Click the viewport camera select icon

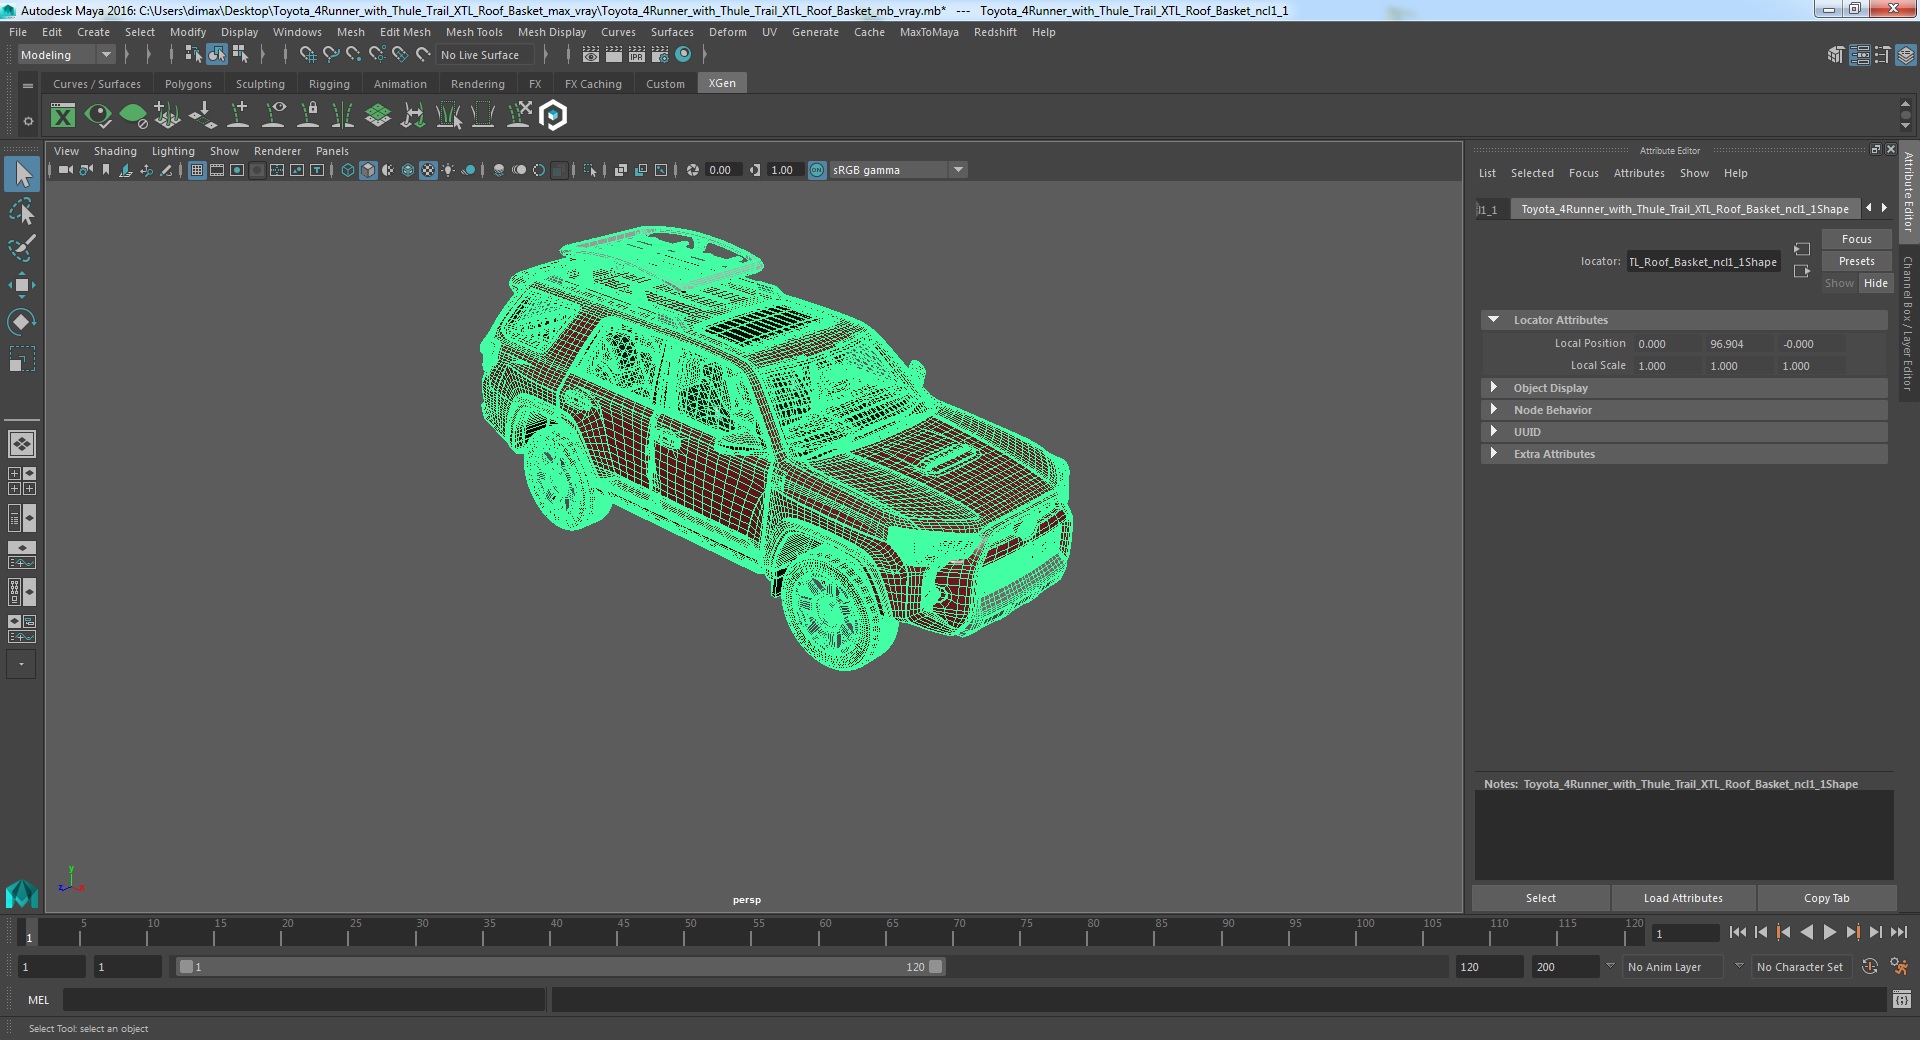coord(65,170)
